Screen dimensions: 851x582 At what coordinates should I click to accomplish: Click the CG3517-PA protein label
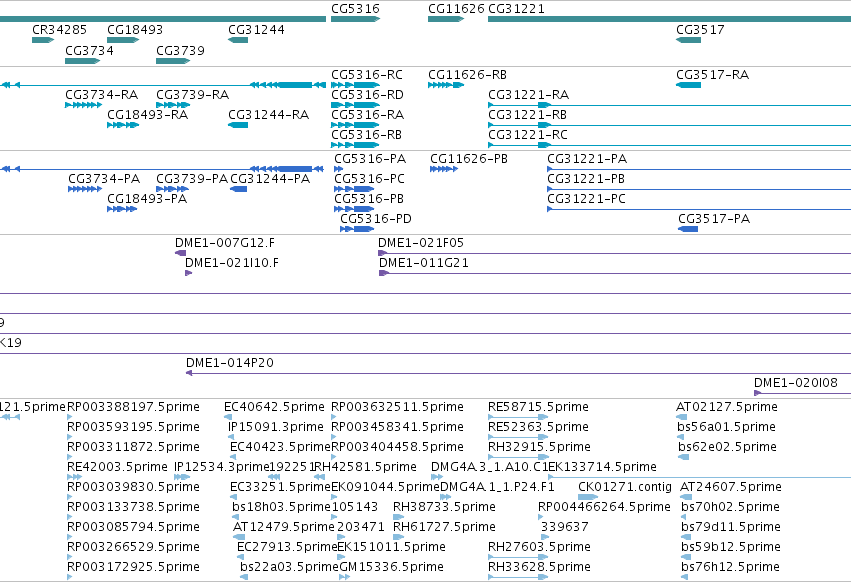point(714,219)
